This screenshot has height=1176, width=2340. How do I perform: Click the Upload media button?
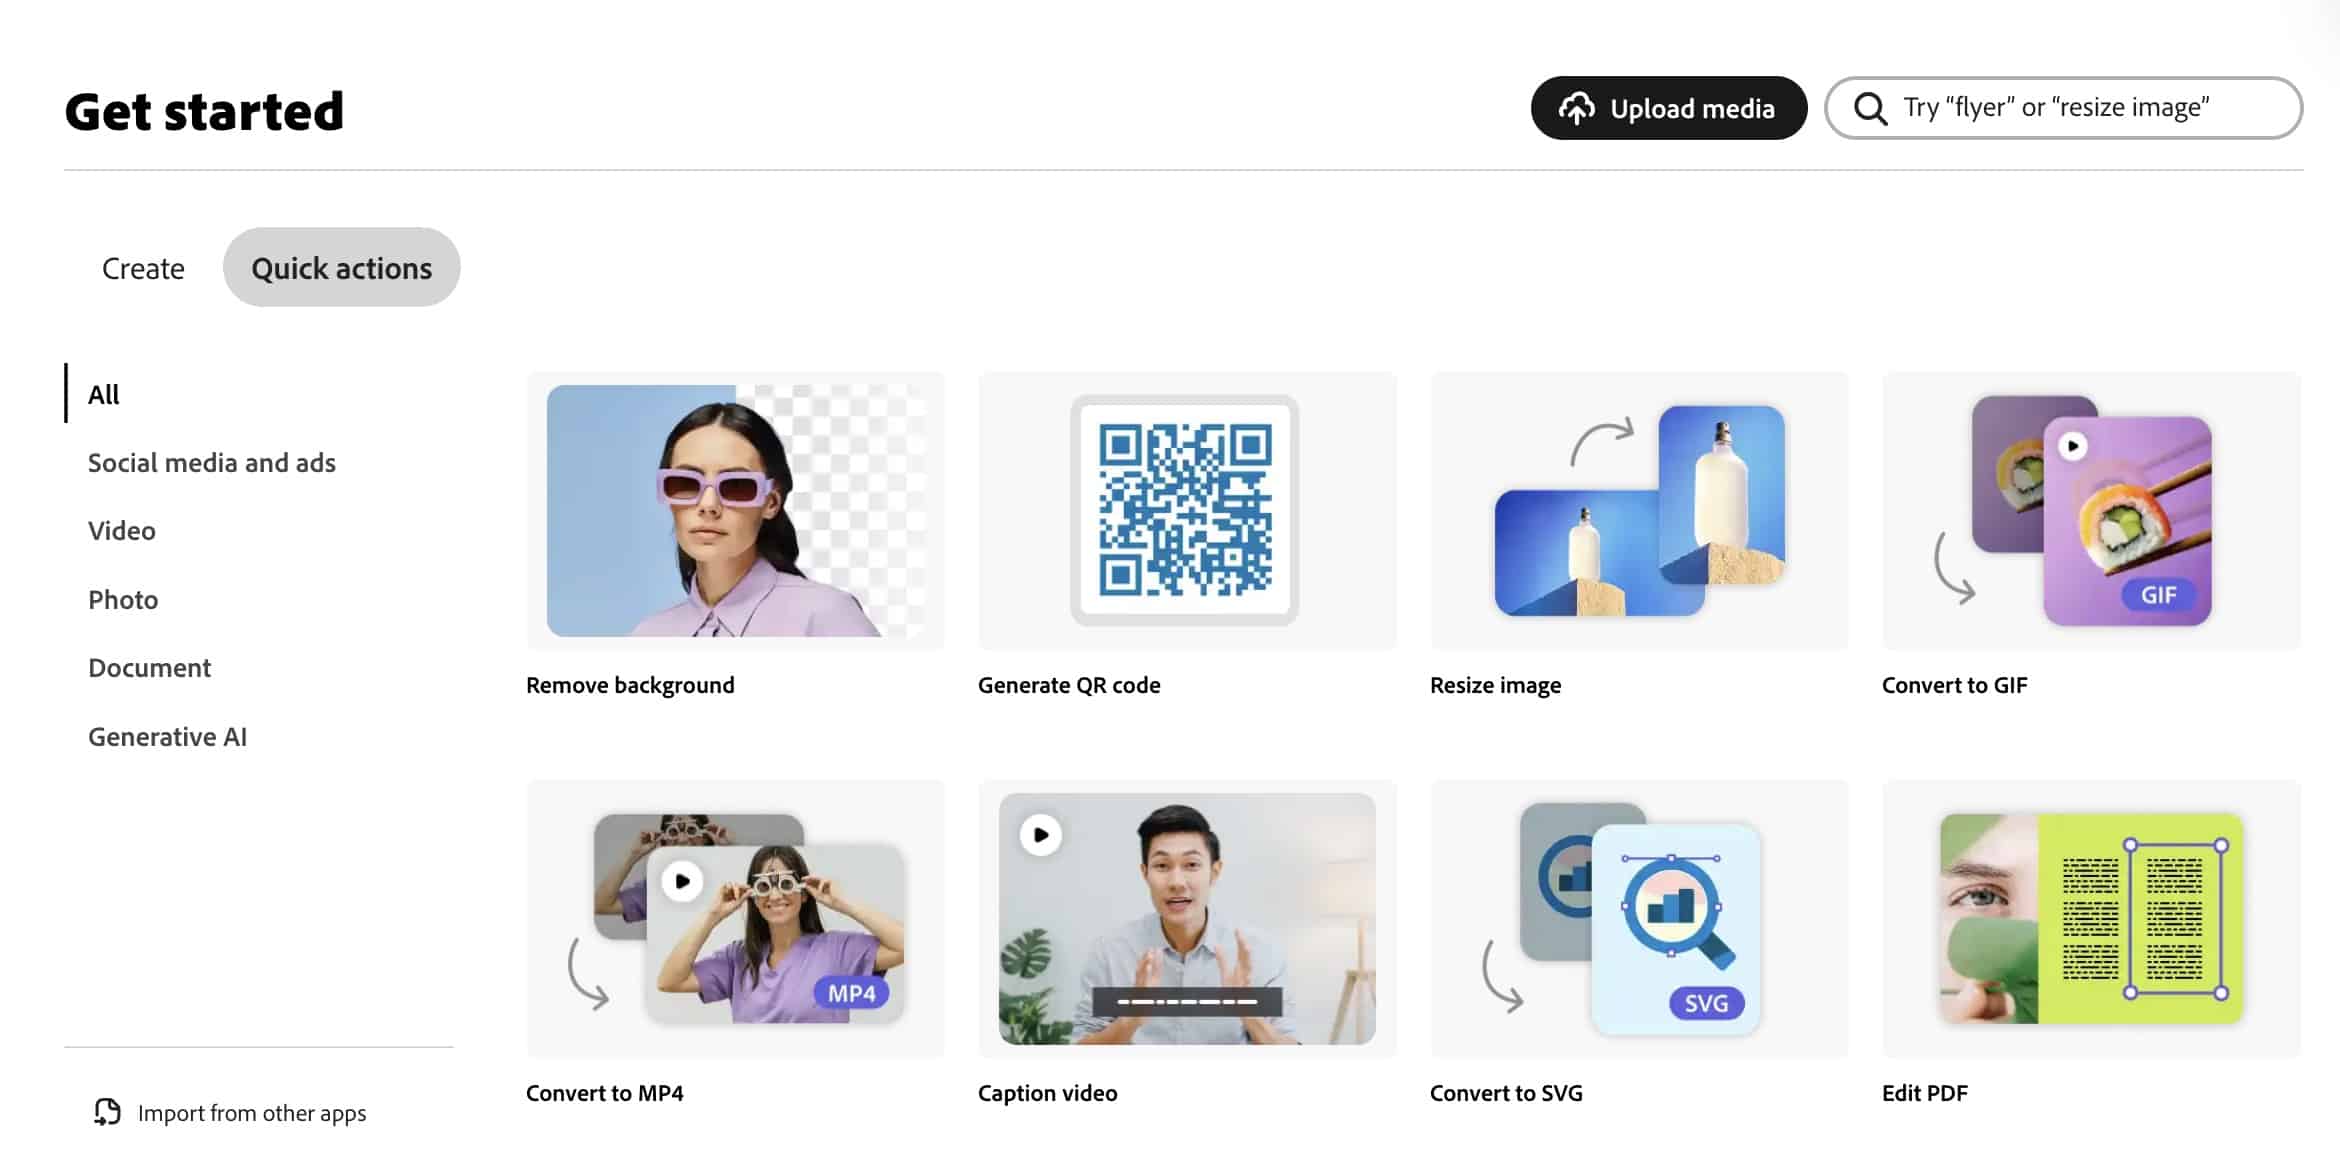1668,108
